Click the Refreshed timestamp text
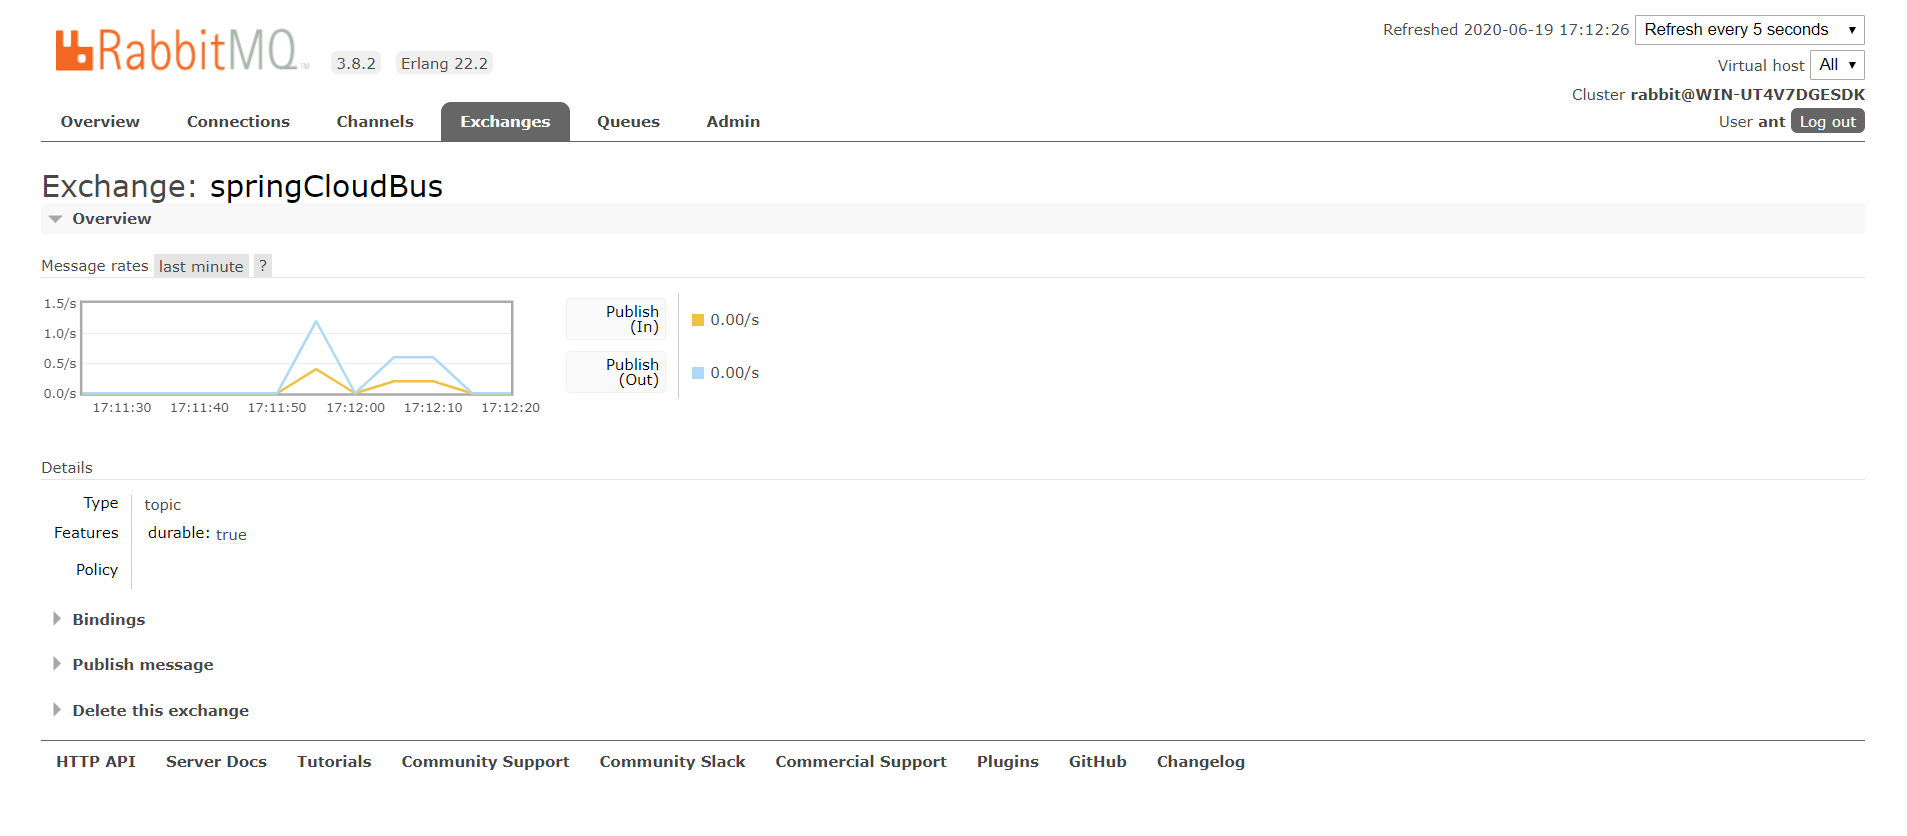Viewport: 1907px width, 836px height. pos(1506,30)
